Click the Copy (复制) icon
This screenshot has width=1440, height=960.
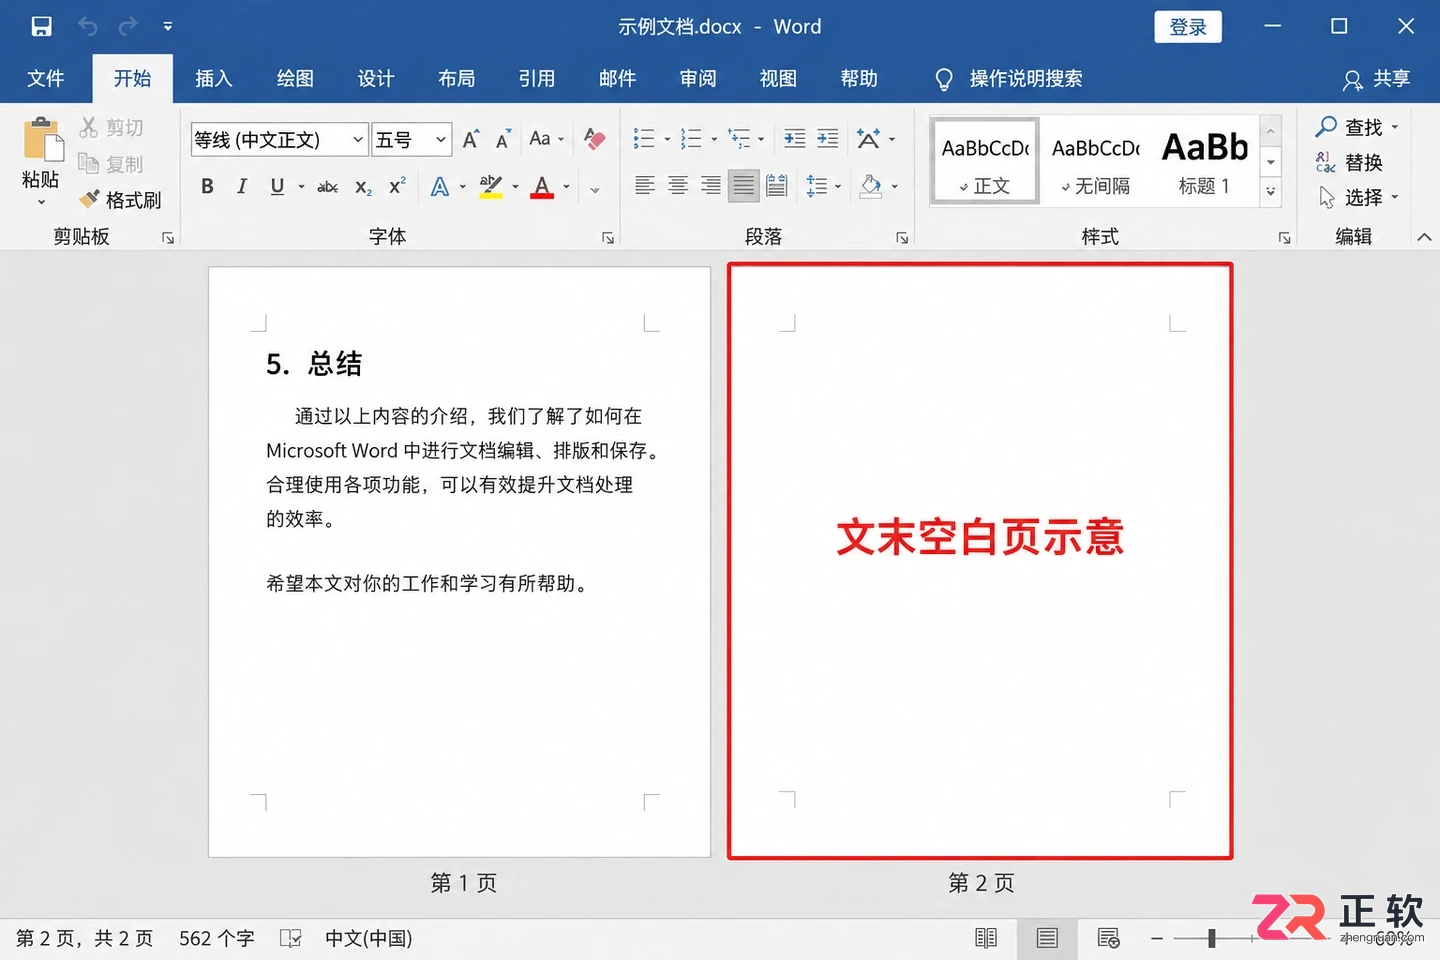(x=89, y=163)
